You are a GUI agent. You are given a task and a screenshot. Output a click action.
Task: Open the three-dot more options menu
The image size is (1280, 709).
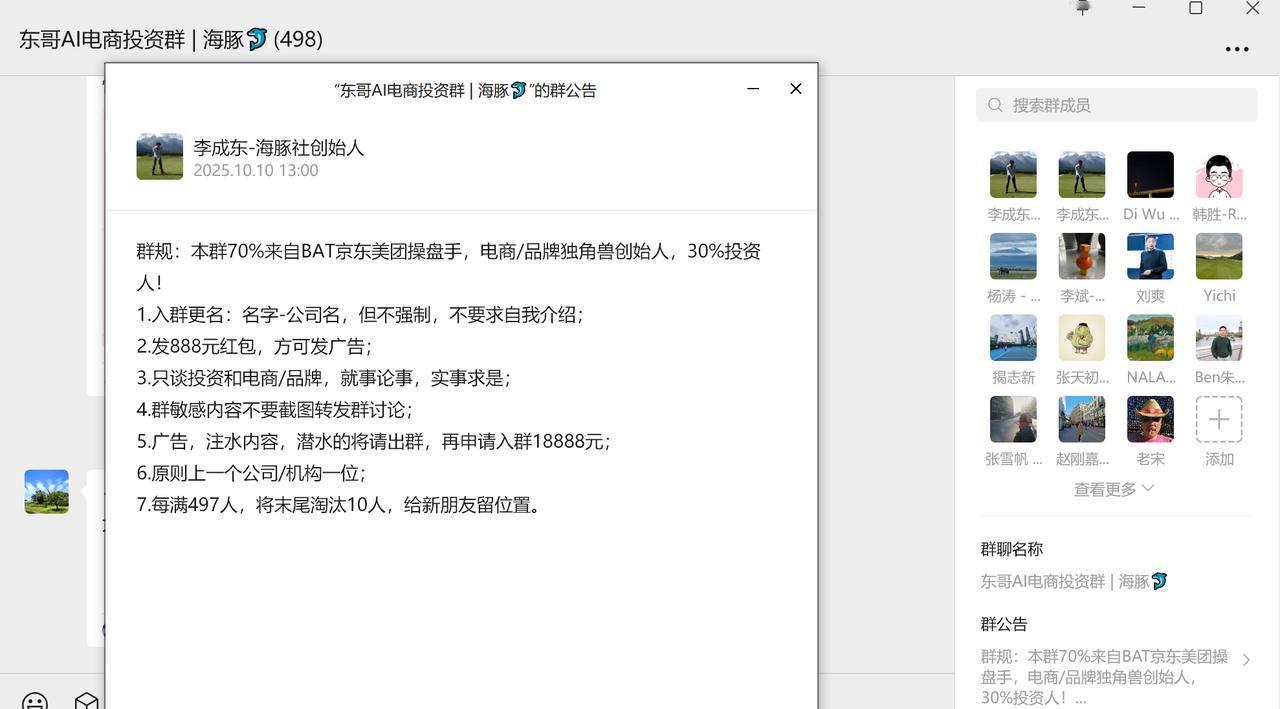1237,49
